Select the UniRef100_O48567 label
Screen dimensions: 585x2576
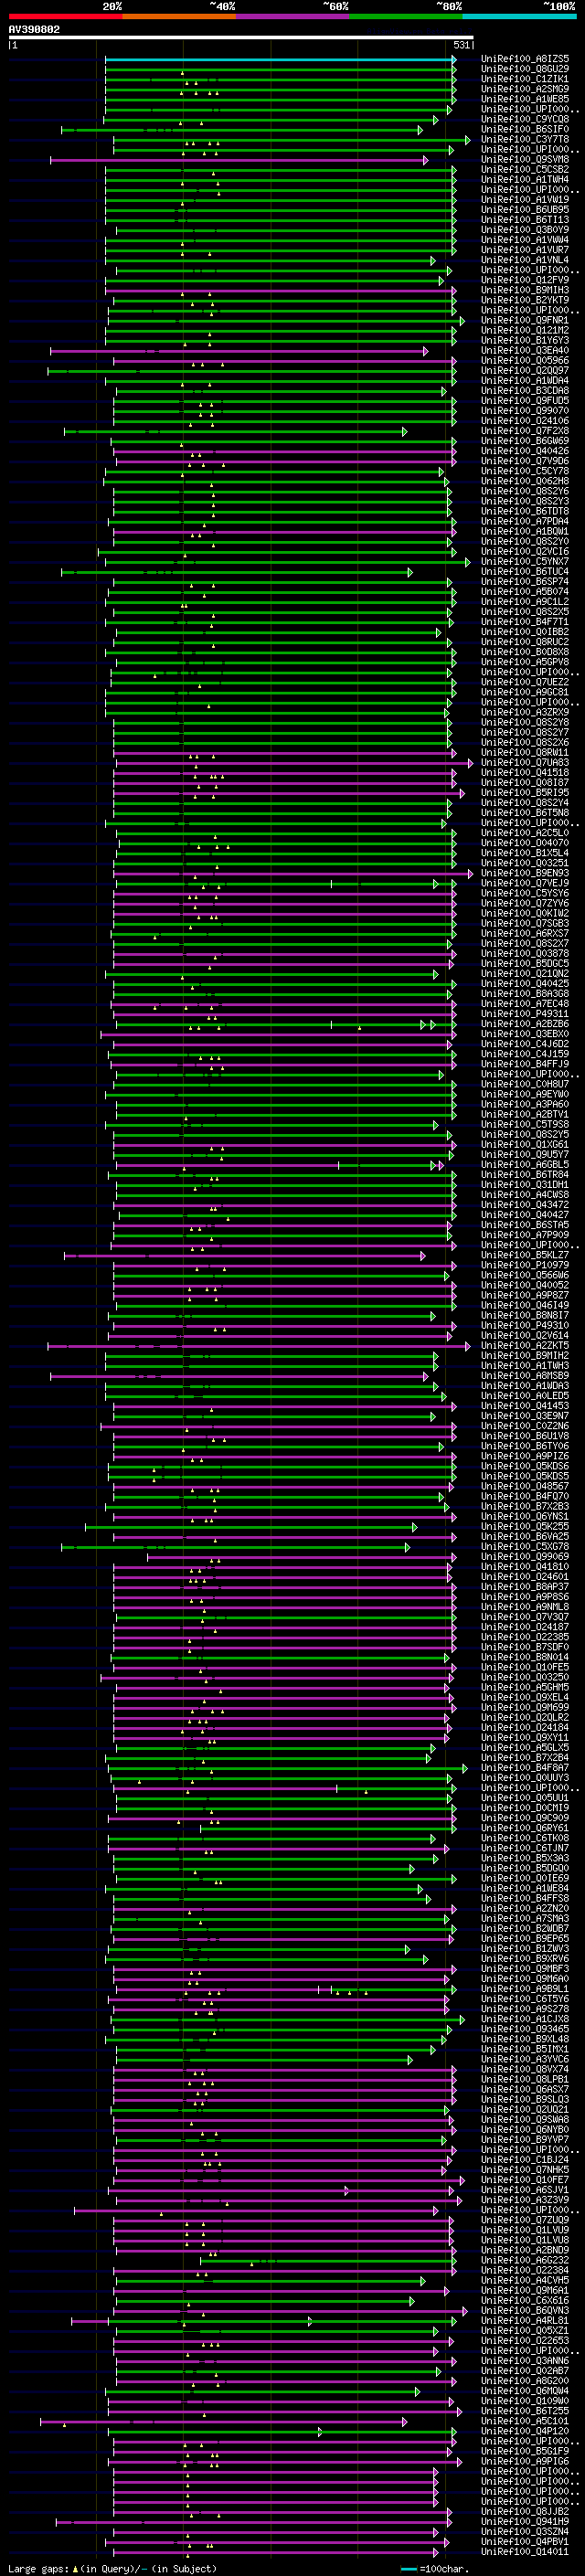pos(525,1486)
